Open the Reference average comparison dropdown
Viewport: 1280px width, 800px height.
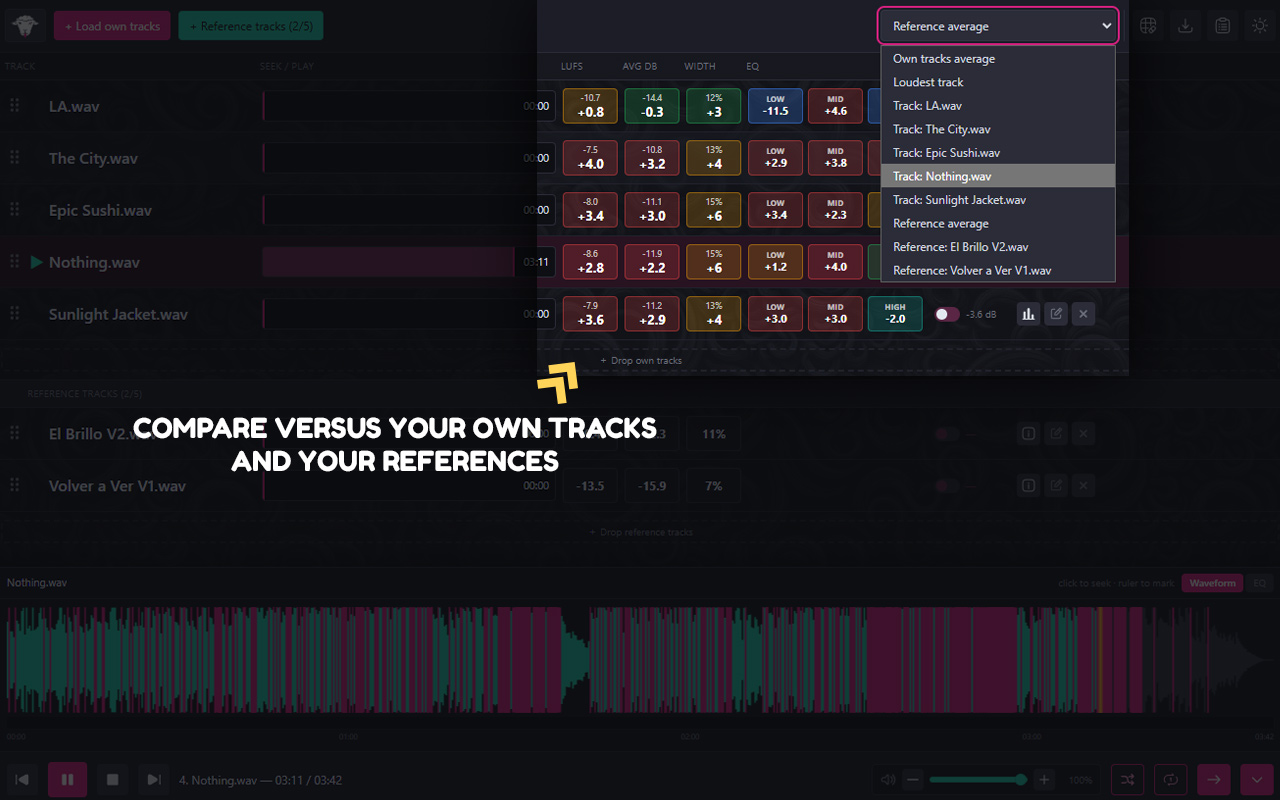tap(998, 26)
